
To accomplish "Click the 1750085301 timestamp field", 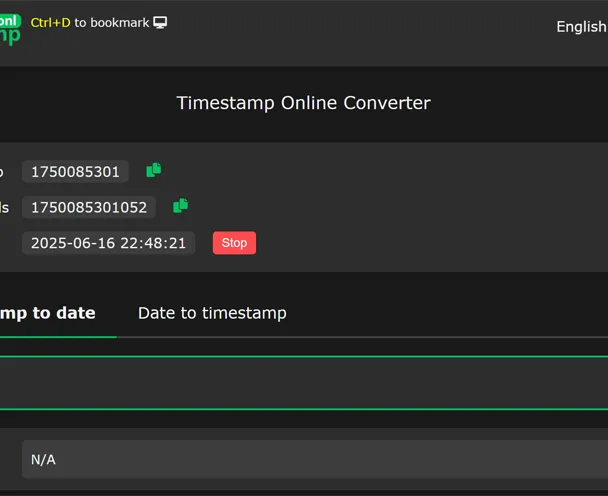I will pyautogui.click(x=75, y=171).
